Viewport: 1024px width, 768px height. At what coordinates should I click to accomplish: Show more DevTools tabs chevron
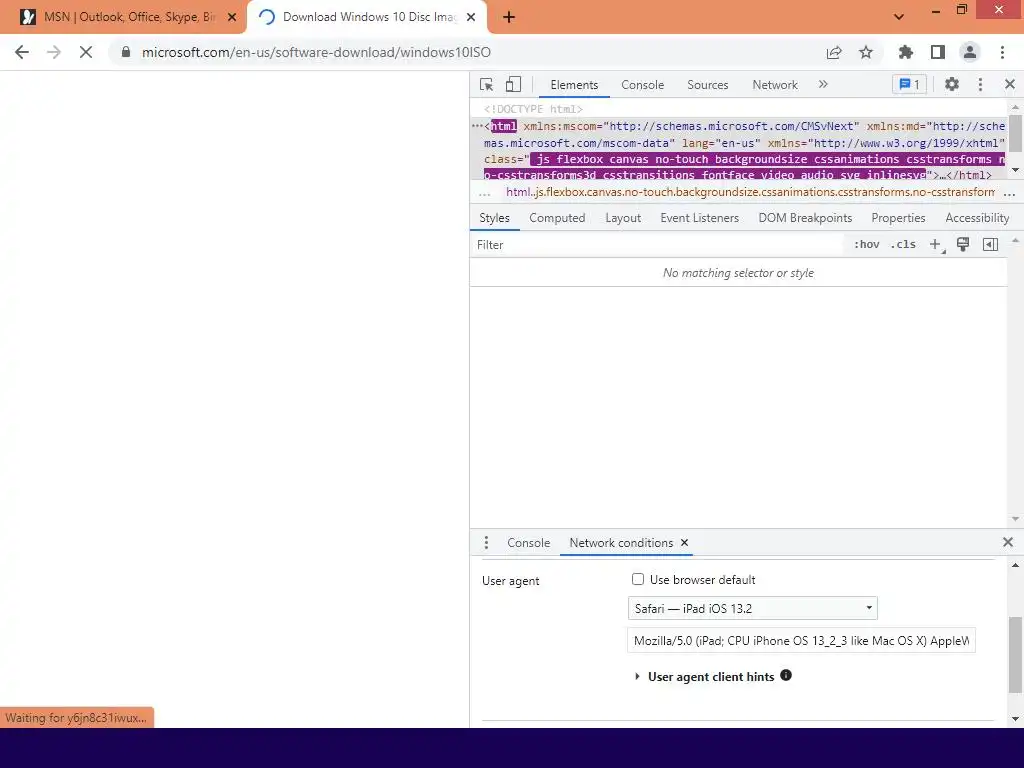pos(823,84)
